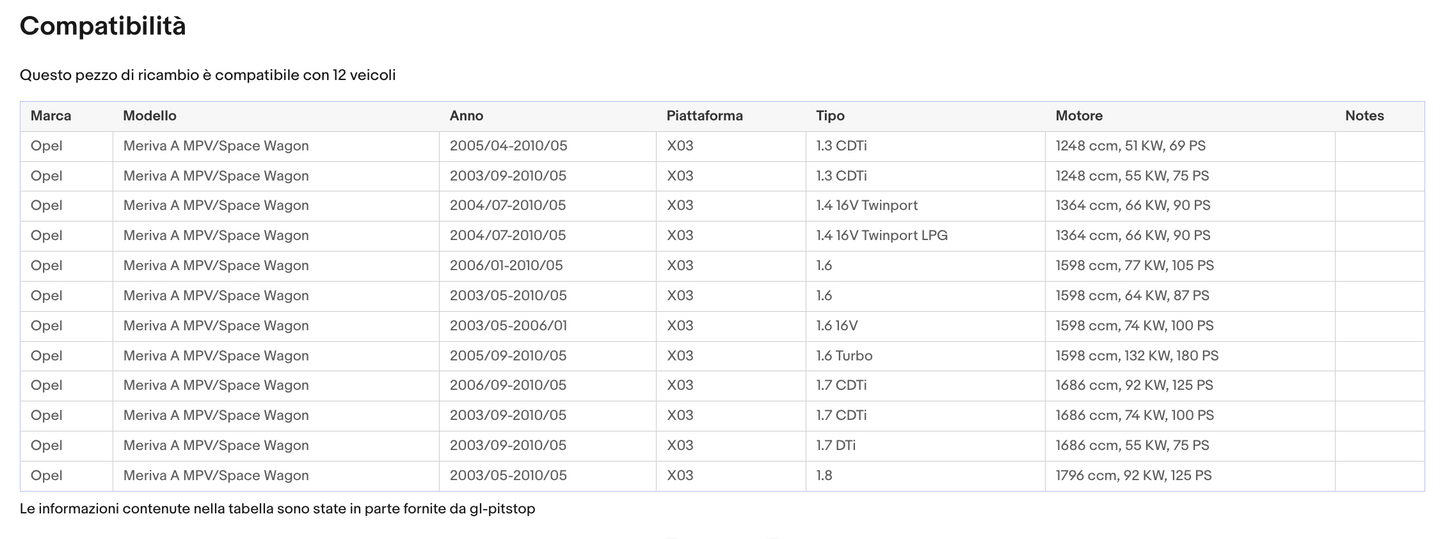
Task: Click the gl-pitstop information note
Action: tap(277, 509)
